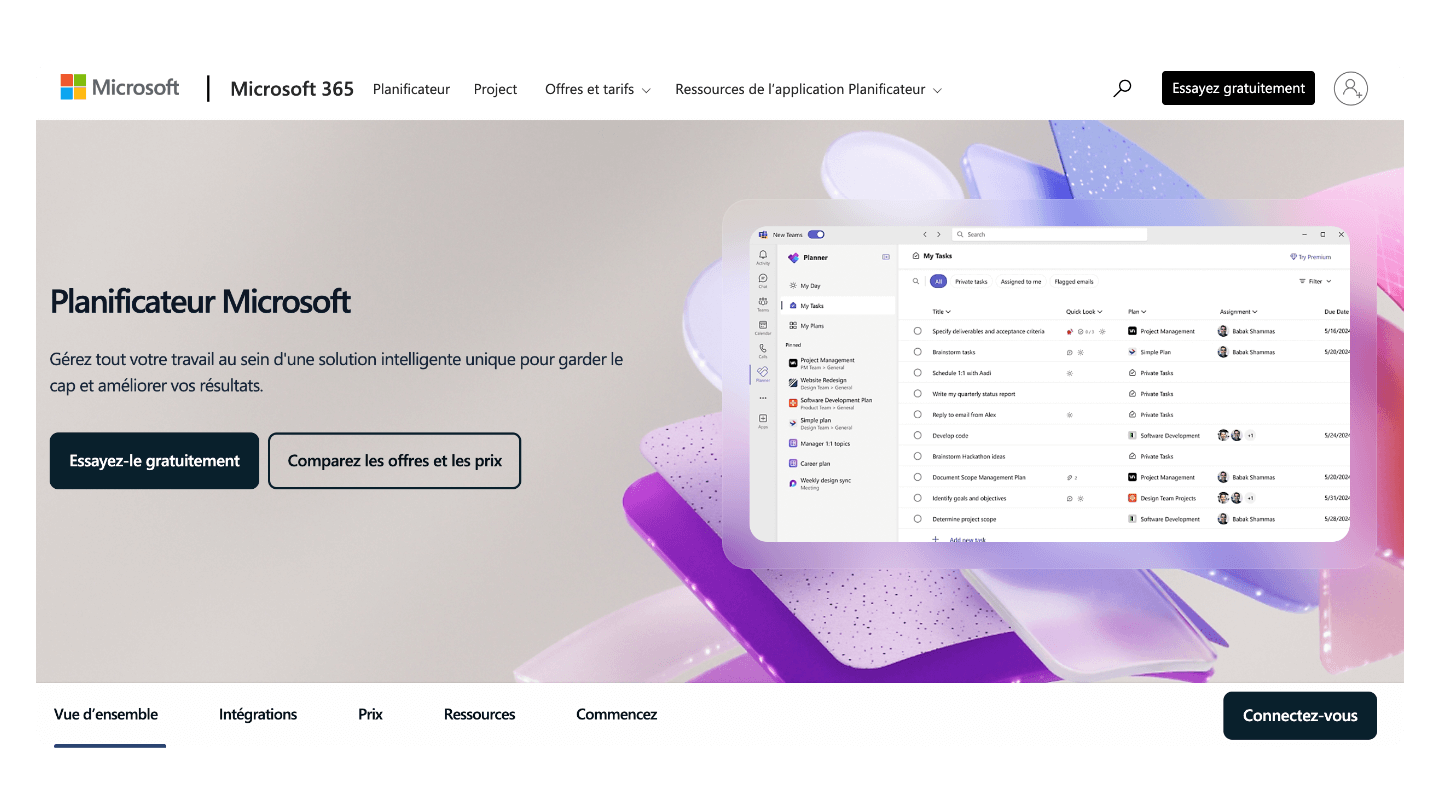The height and width of the screenshot is (810, 1440).
Task: Sort by Title column header
Action: click(941, 312)
